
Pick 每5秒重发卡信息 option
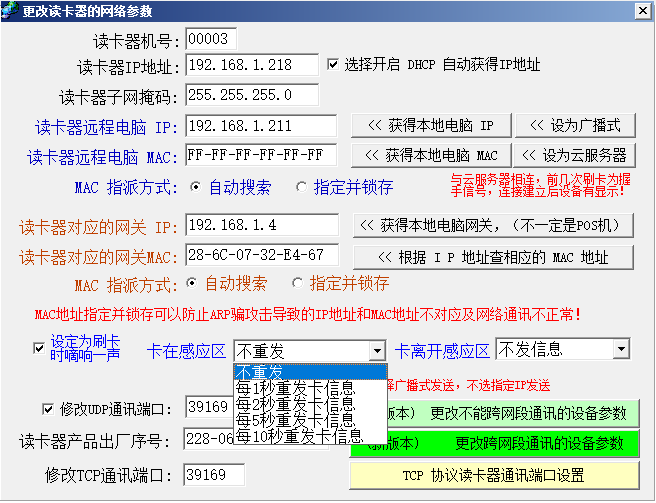click(294, 420)
